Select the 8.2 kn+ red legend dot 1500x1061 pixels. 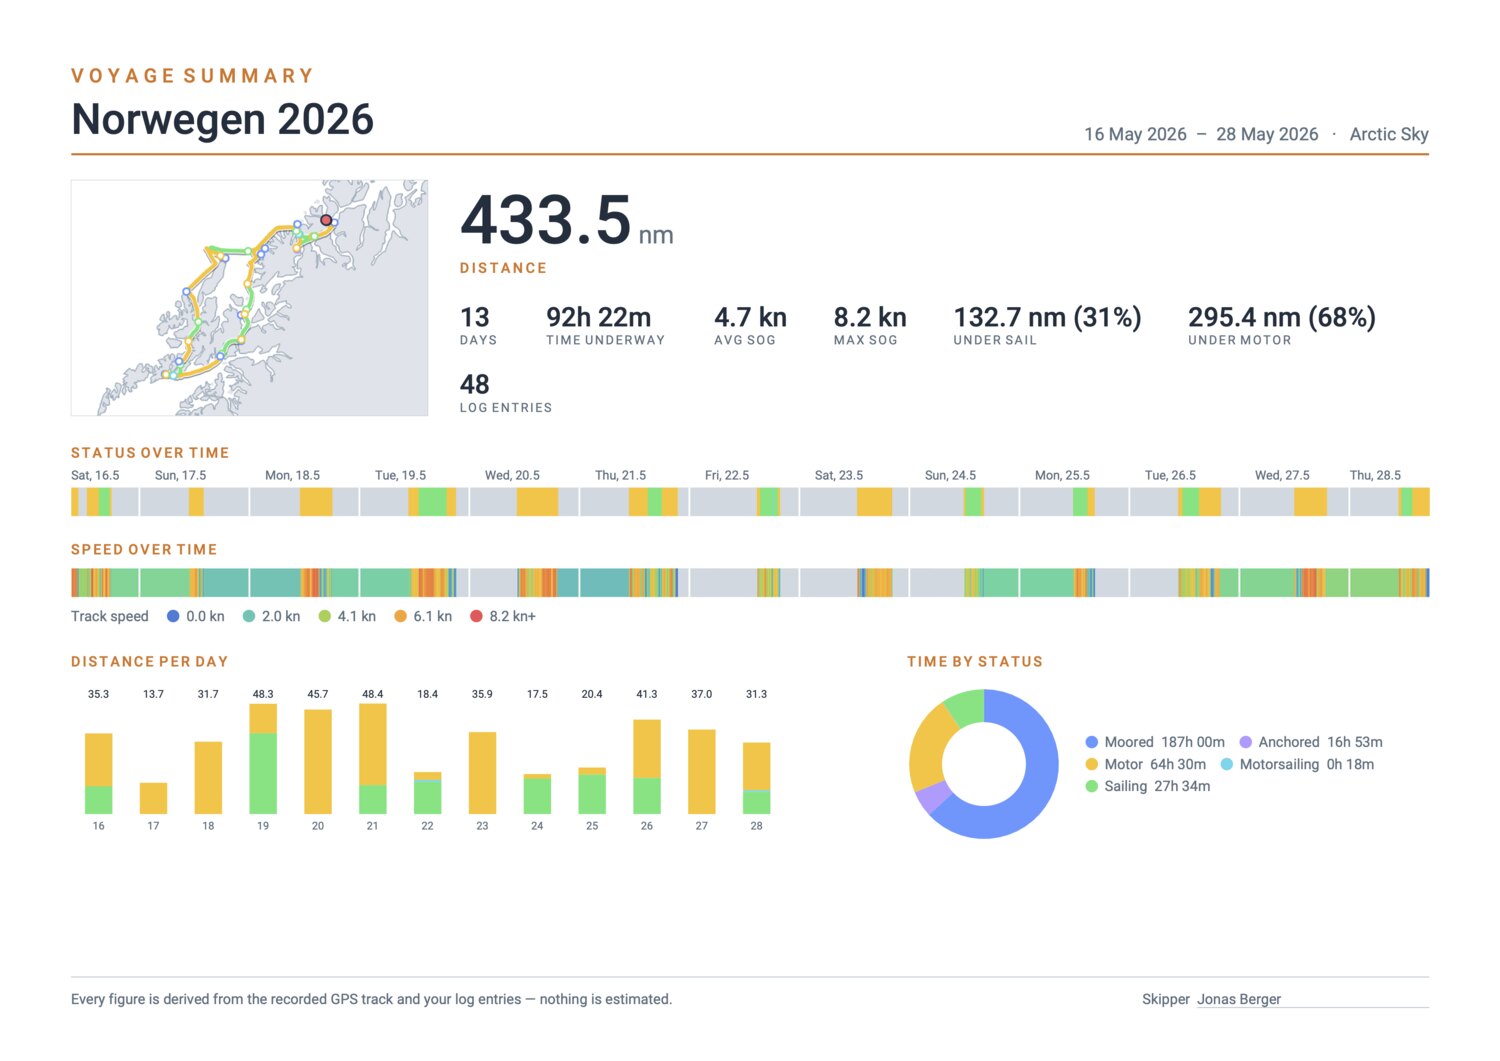click(x=476, y=616)
